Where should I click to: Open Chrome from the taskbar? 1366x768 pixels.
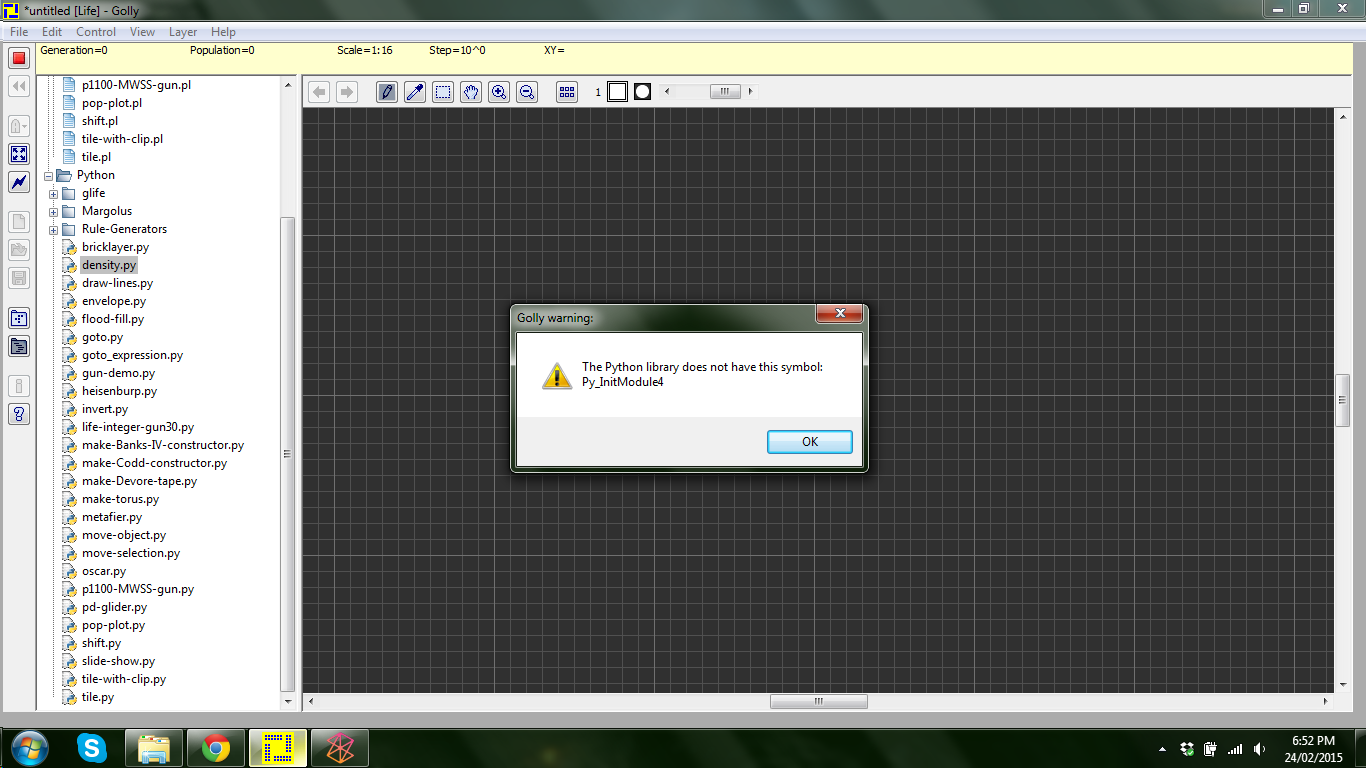click(215, 748)
